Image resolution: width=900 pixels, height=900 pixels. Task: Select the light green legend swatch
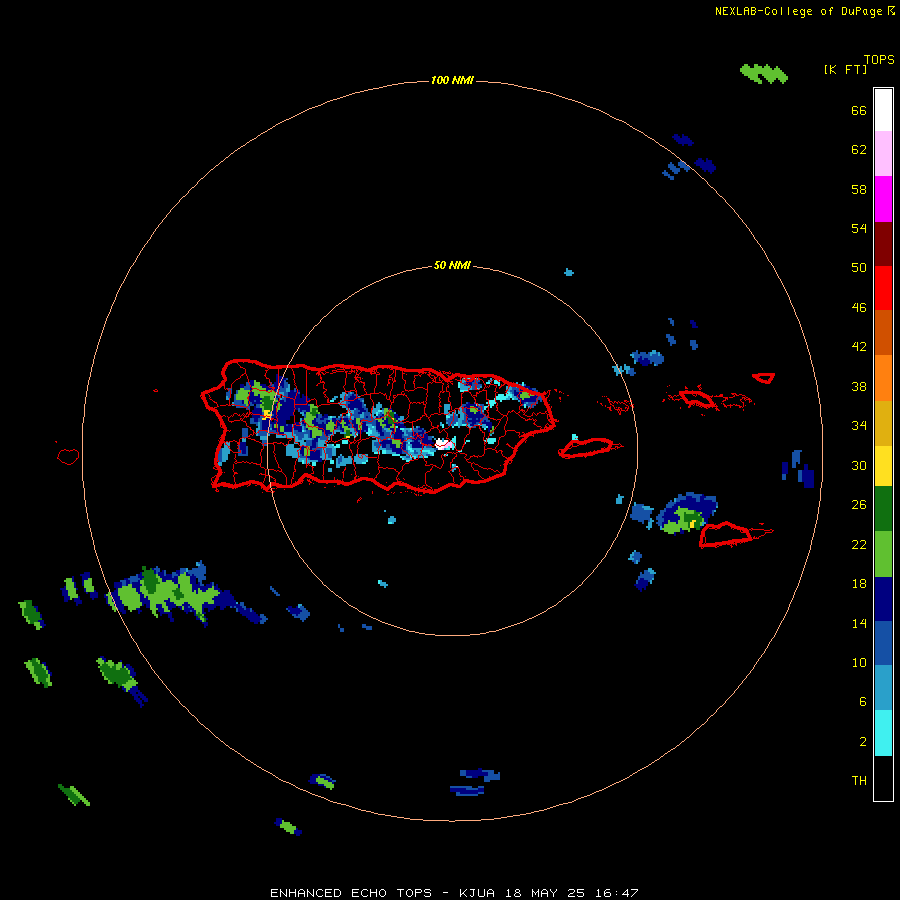883,554
